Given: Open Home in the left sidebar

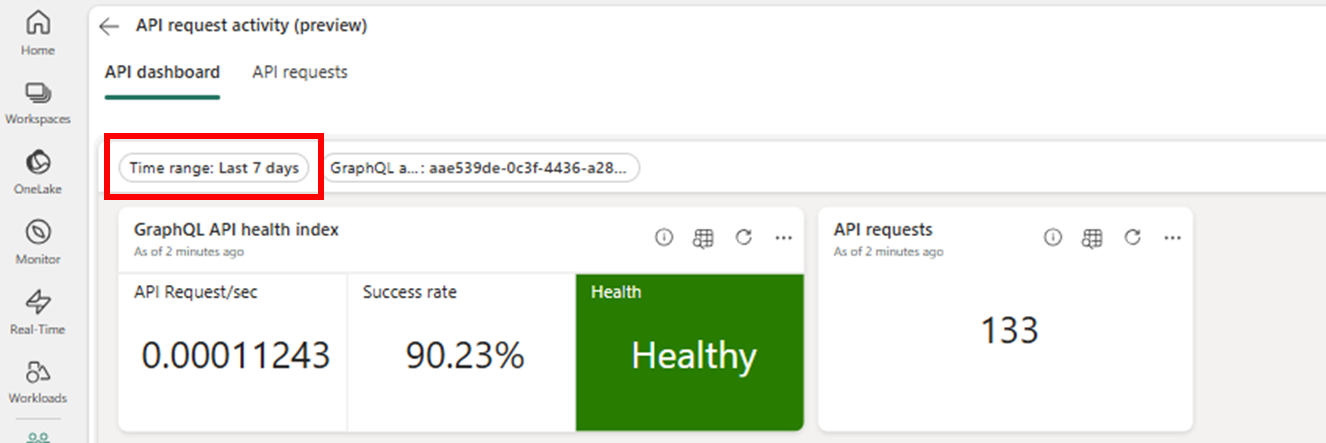Looking at the screenshot, I should point(38,32).
